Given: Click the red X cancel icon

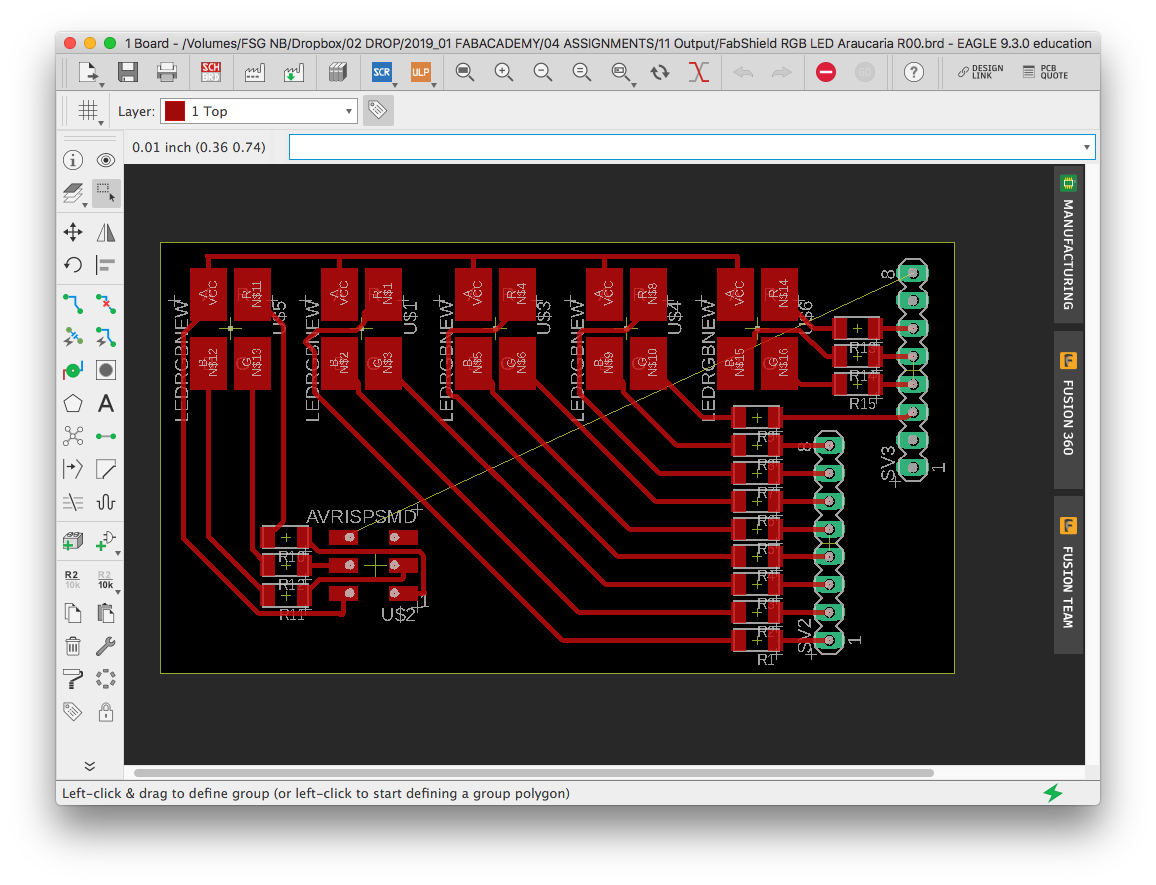Looking at the screenshot, I should (699, 72).
